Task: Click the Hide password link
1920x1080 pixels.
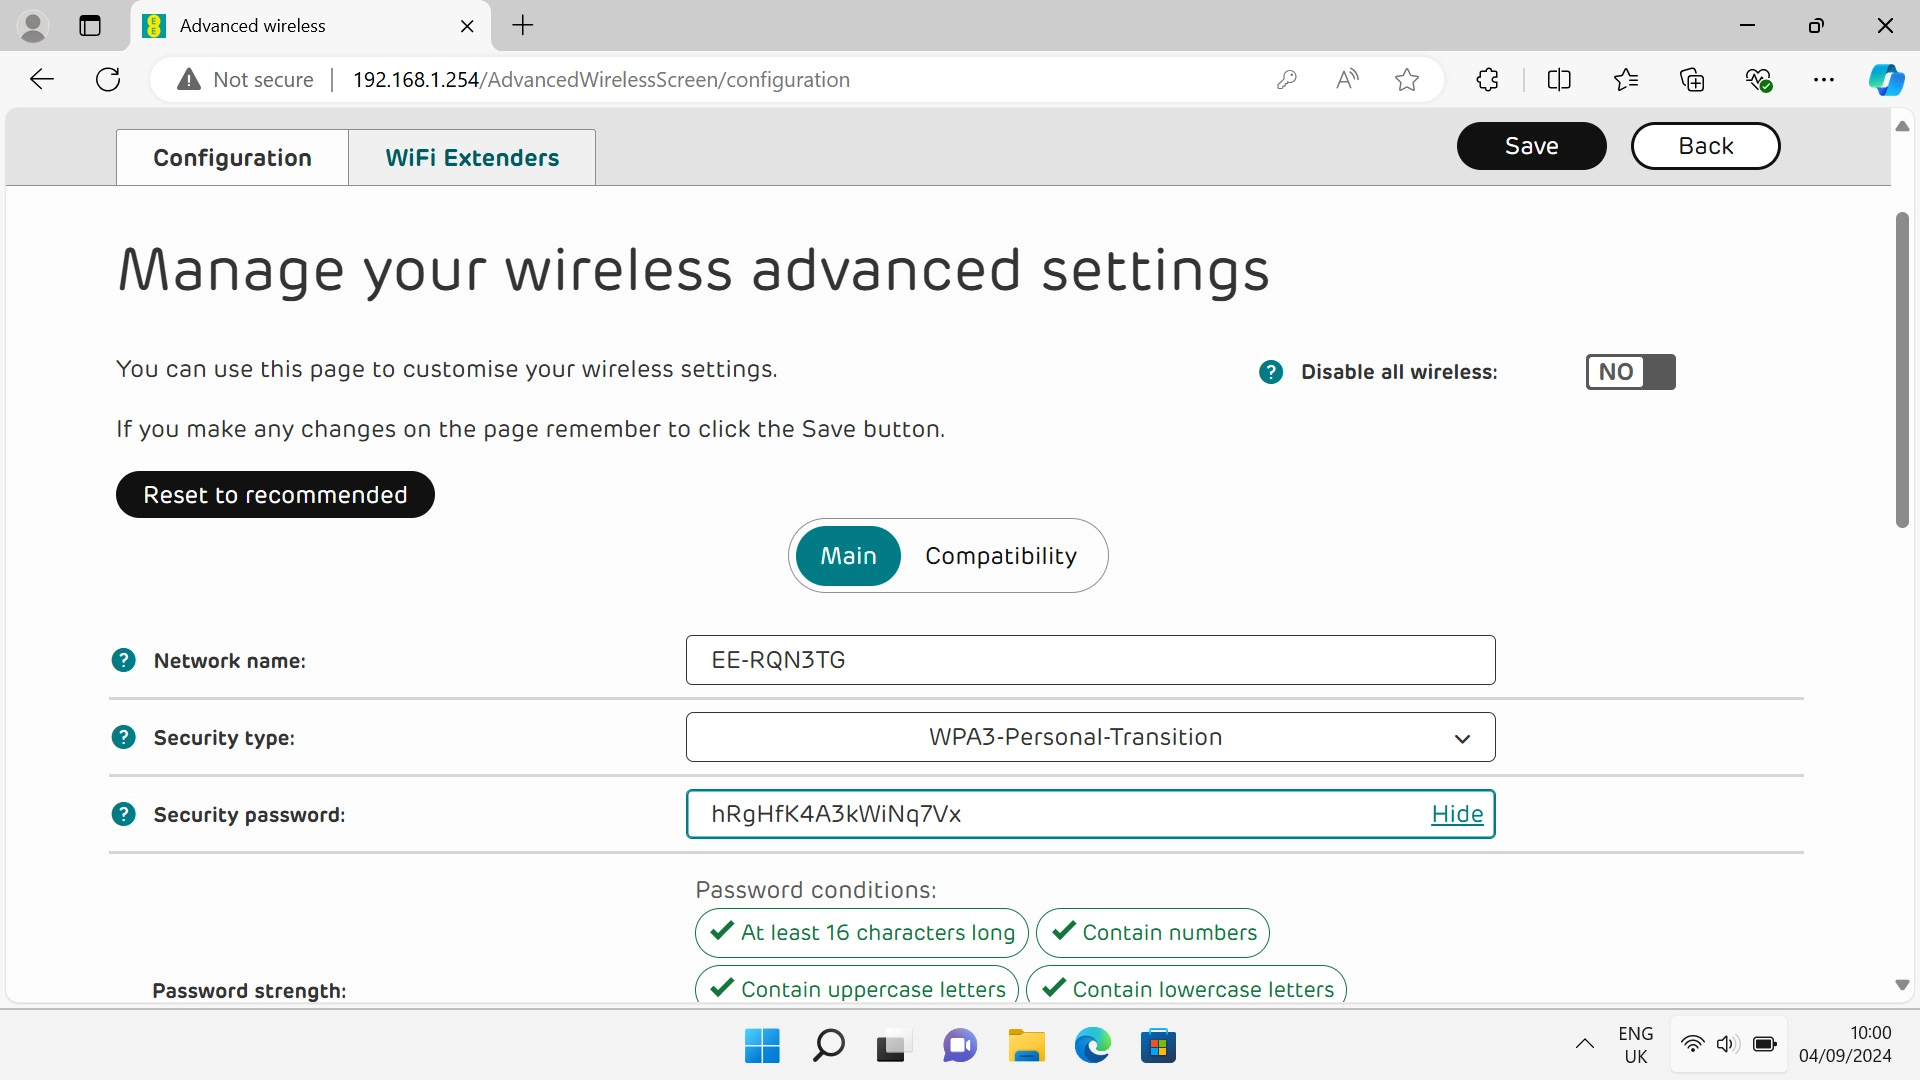Action: pos(1457,814)
